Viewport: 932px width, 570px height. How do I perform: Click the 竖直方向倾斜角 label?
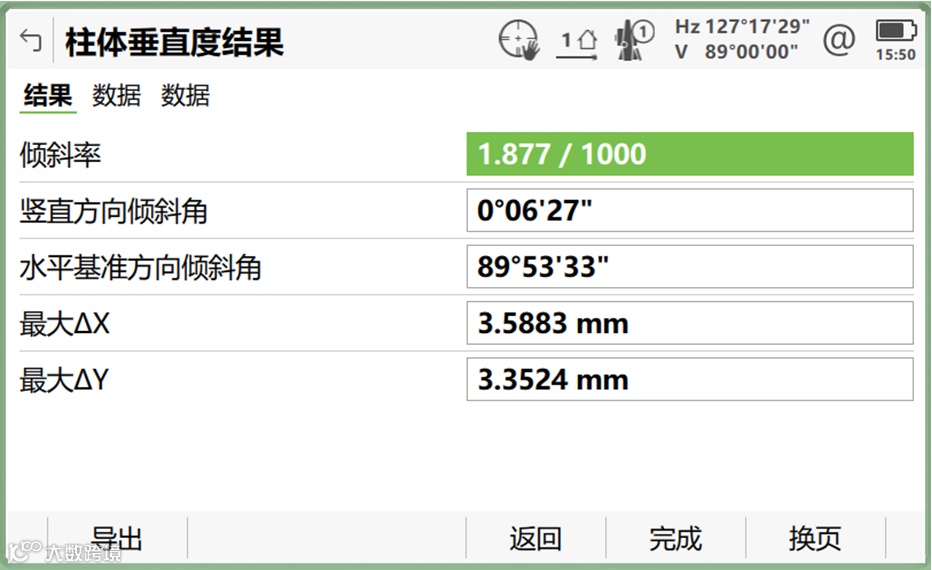114,212
